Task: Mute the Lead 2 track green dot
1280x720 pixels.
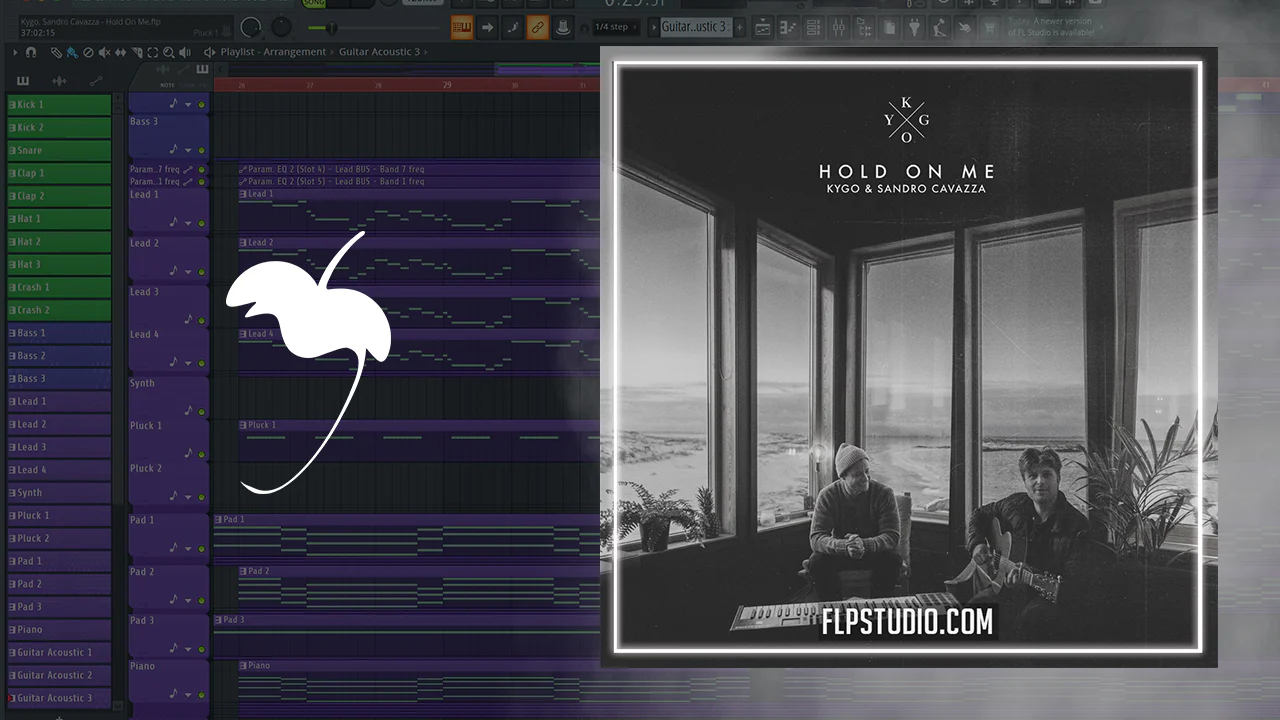Action: pyautogui.click(x=201, y=271)
